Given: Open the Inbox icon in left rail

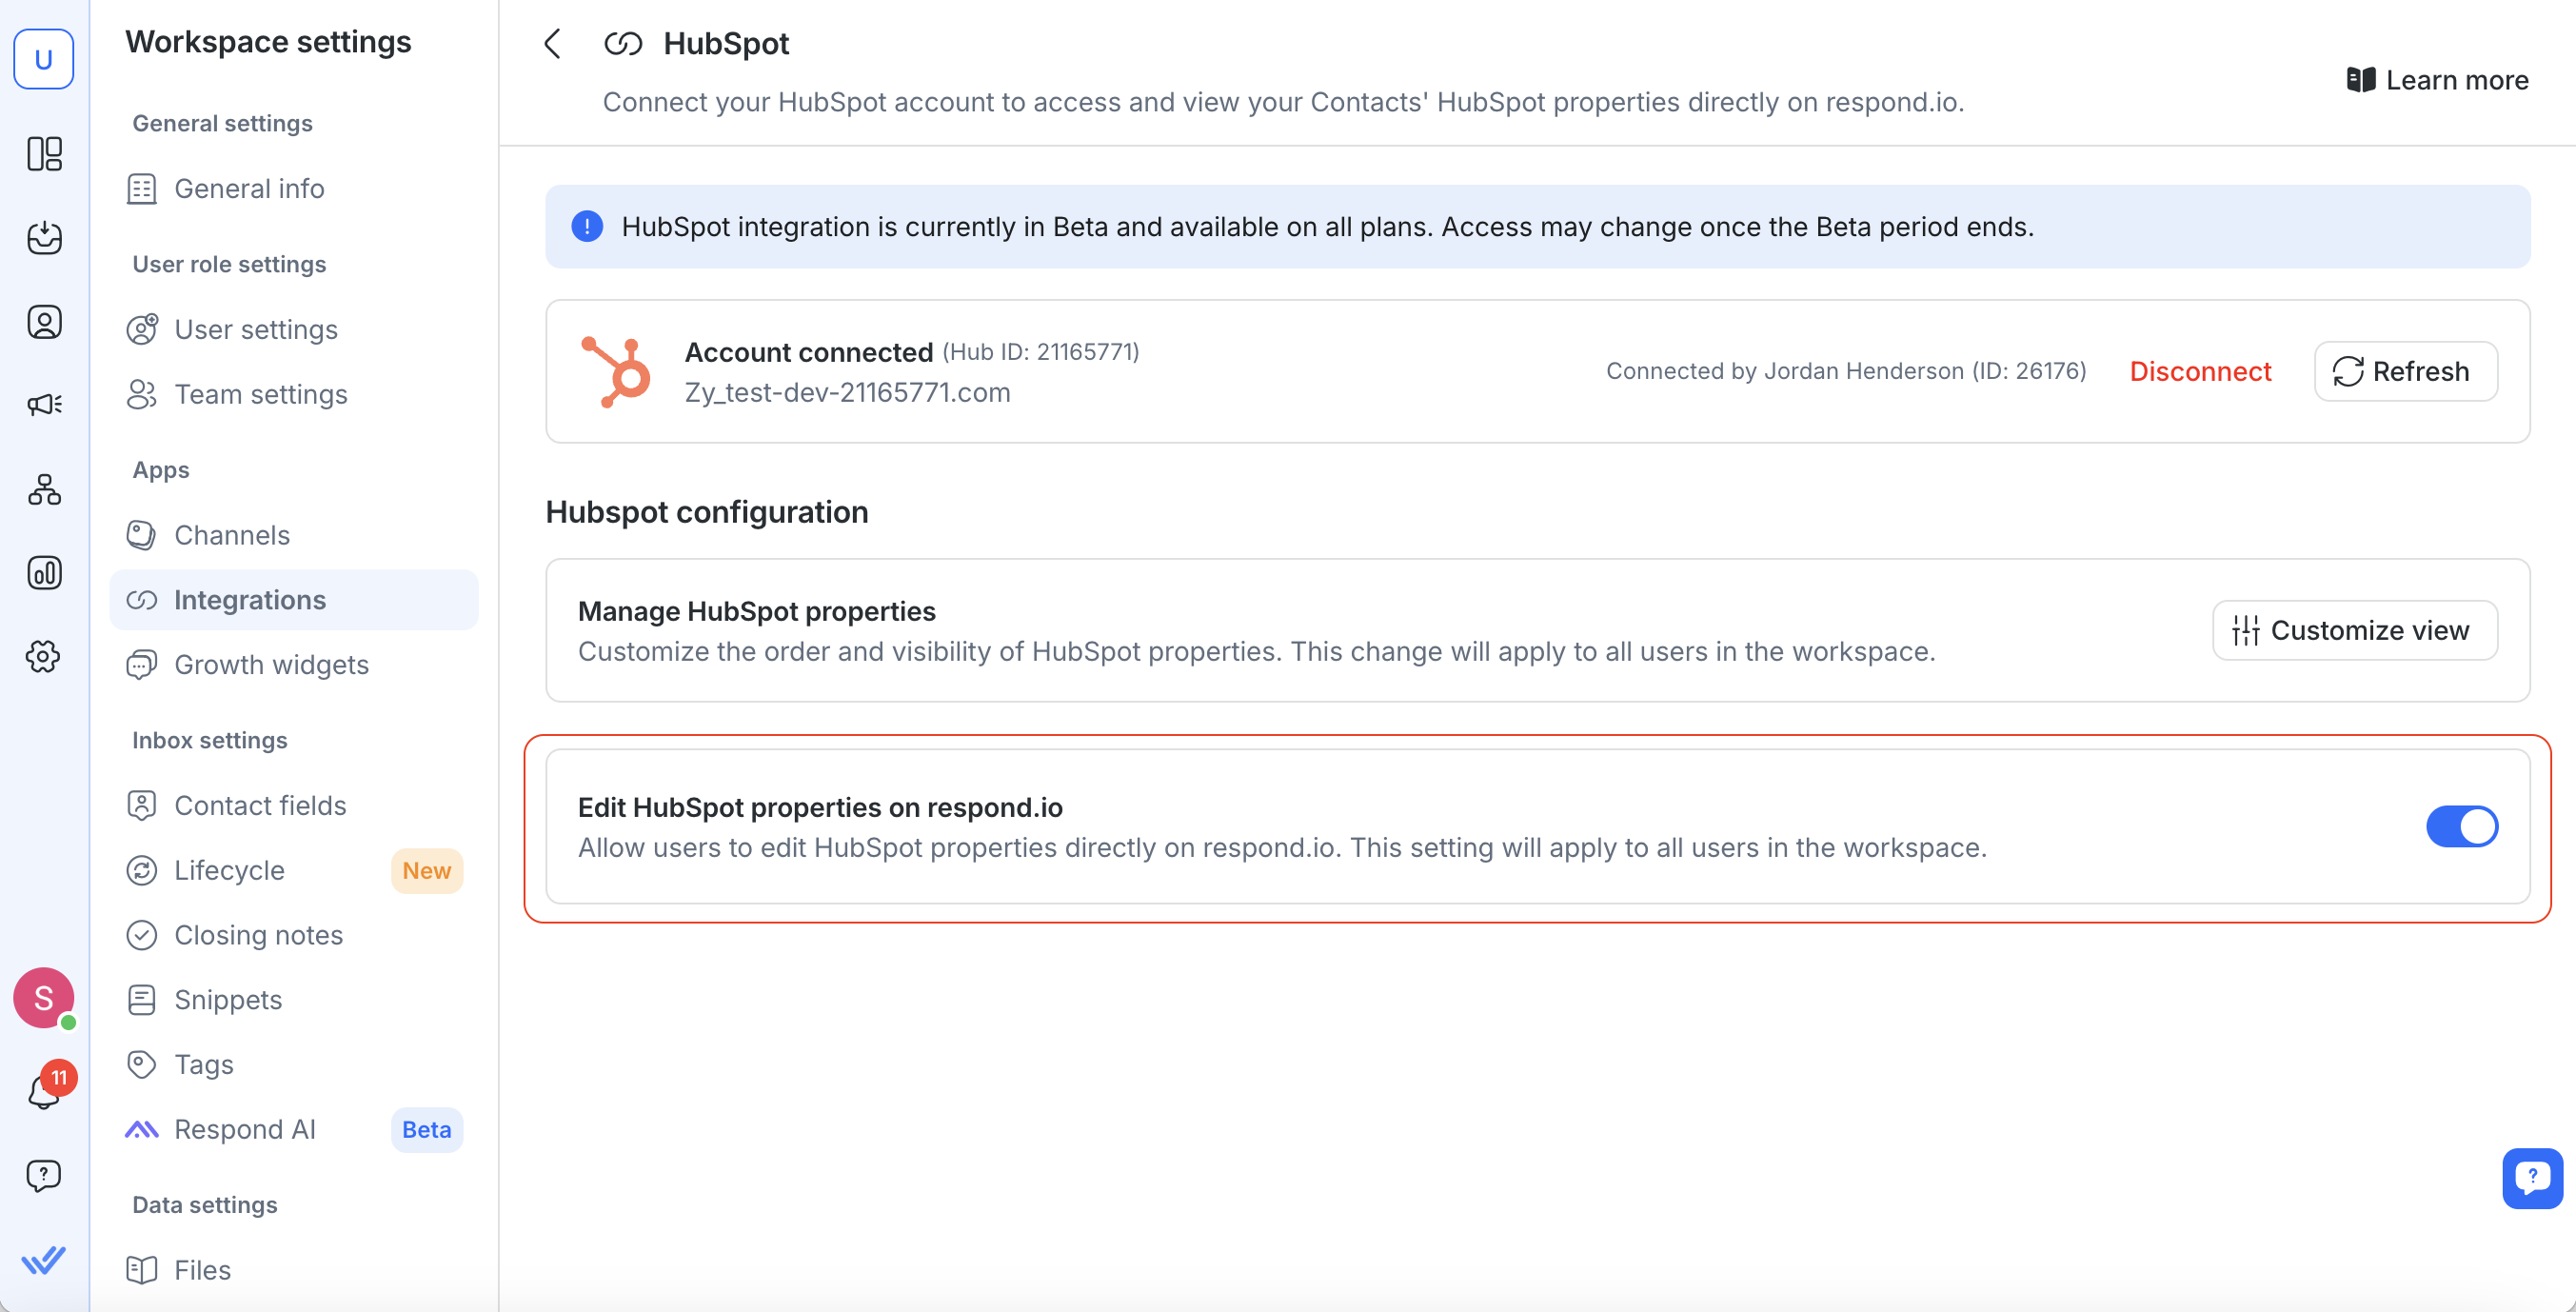Looking at the screenshot, I should click(x=44, y=238).
